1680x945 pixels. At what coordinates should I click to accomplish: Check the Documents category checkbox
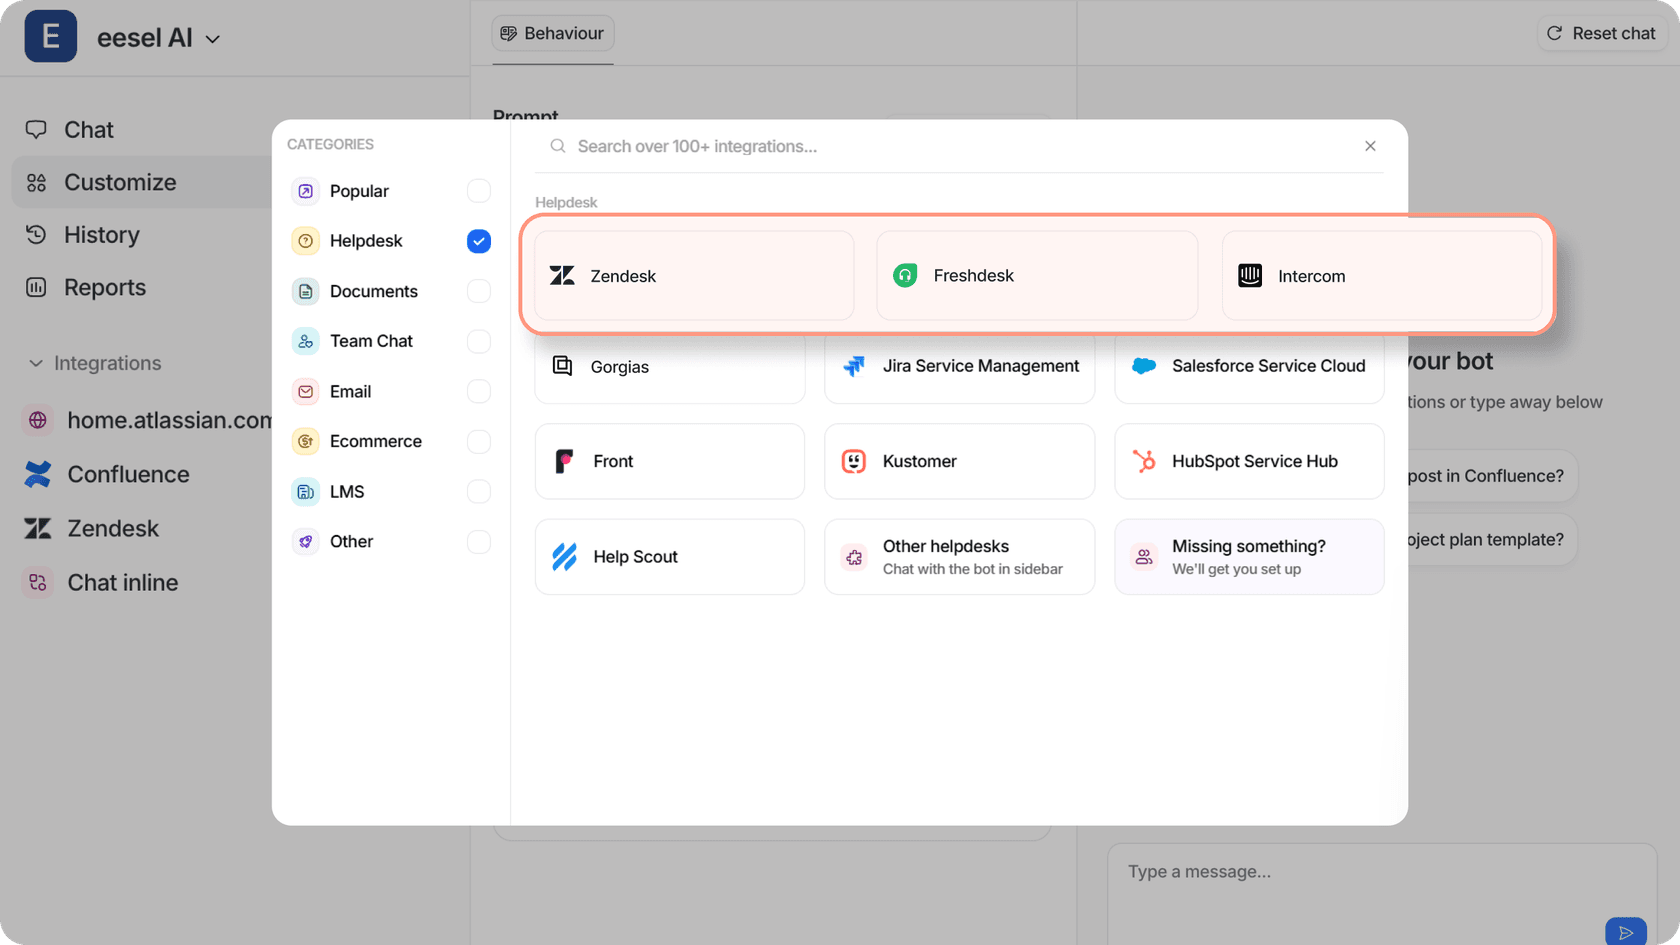(479, 291)
